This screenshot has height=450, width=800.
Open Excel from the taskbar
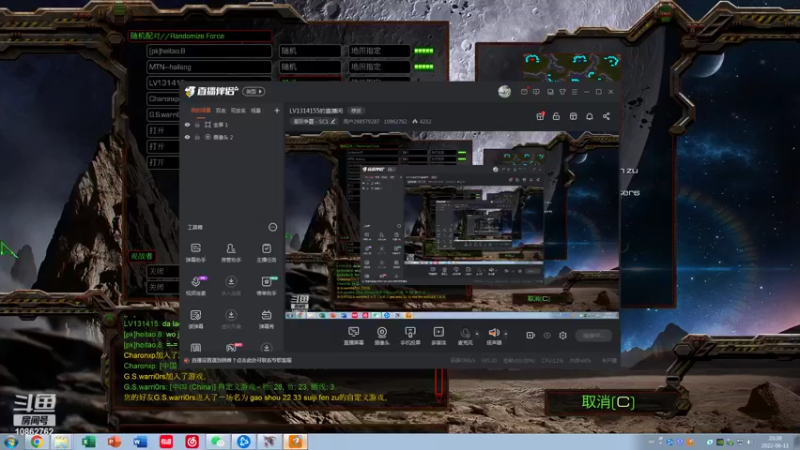88,442
